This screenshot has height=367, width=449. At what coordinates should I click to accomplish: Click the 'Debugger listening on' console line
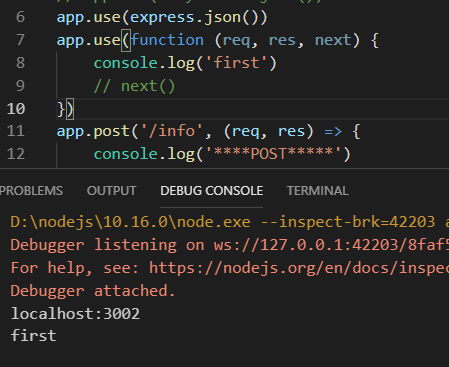point(230,245)
